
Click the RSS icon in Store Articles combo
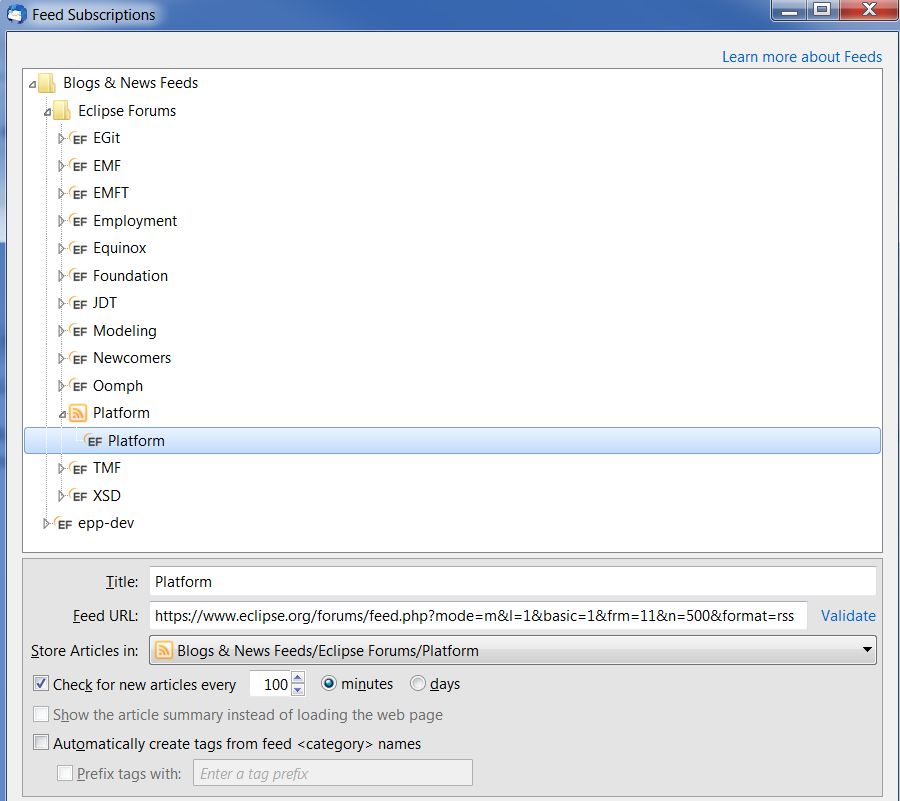click(x=164, y=650)
